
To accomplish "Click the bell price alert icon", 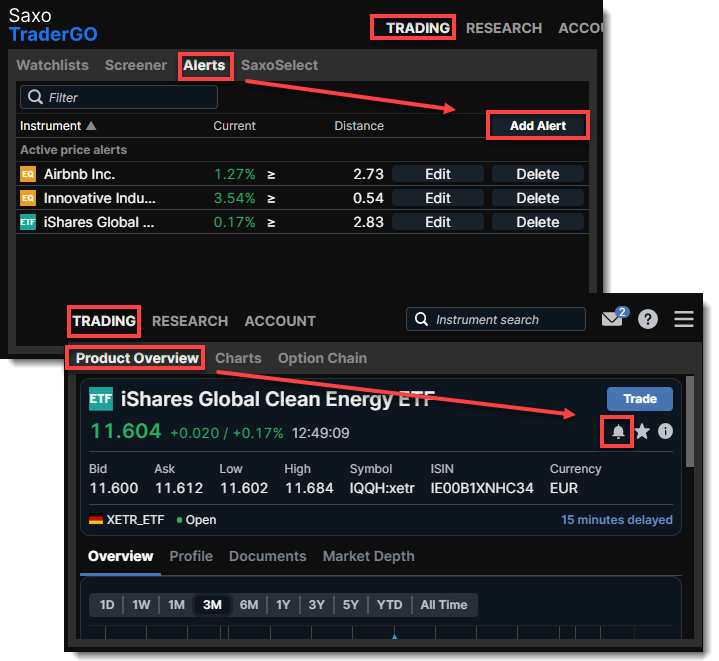I will click(x=618, y=431).
